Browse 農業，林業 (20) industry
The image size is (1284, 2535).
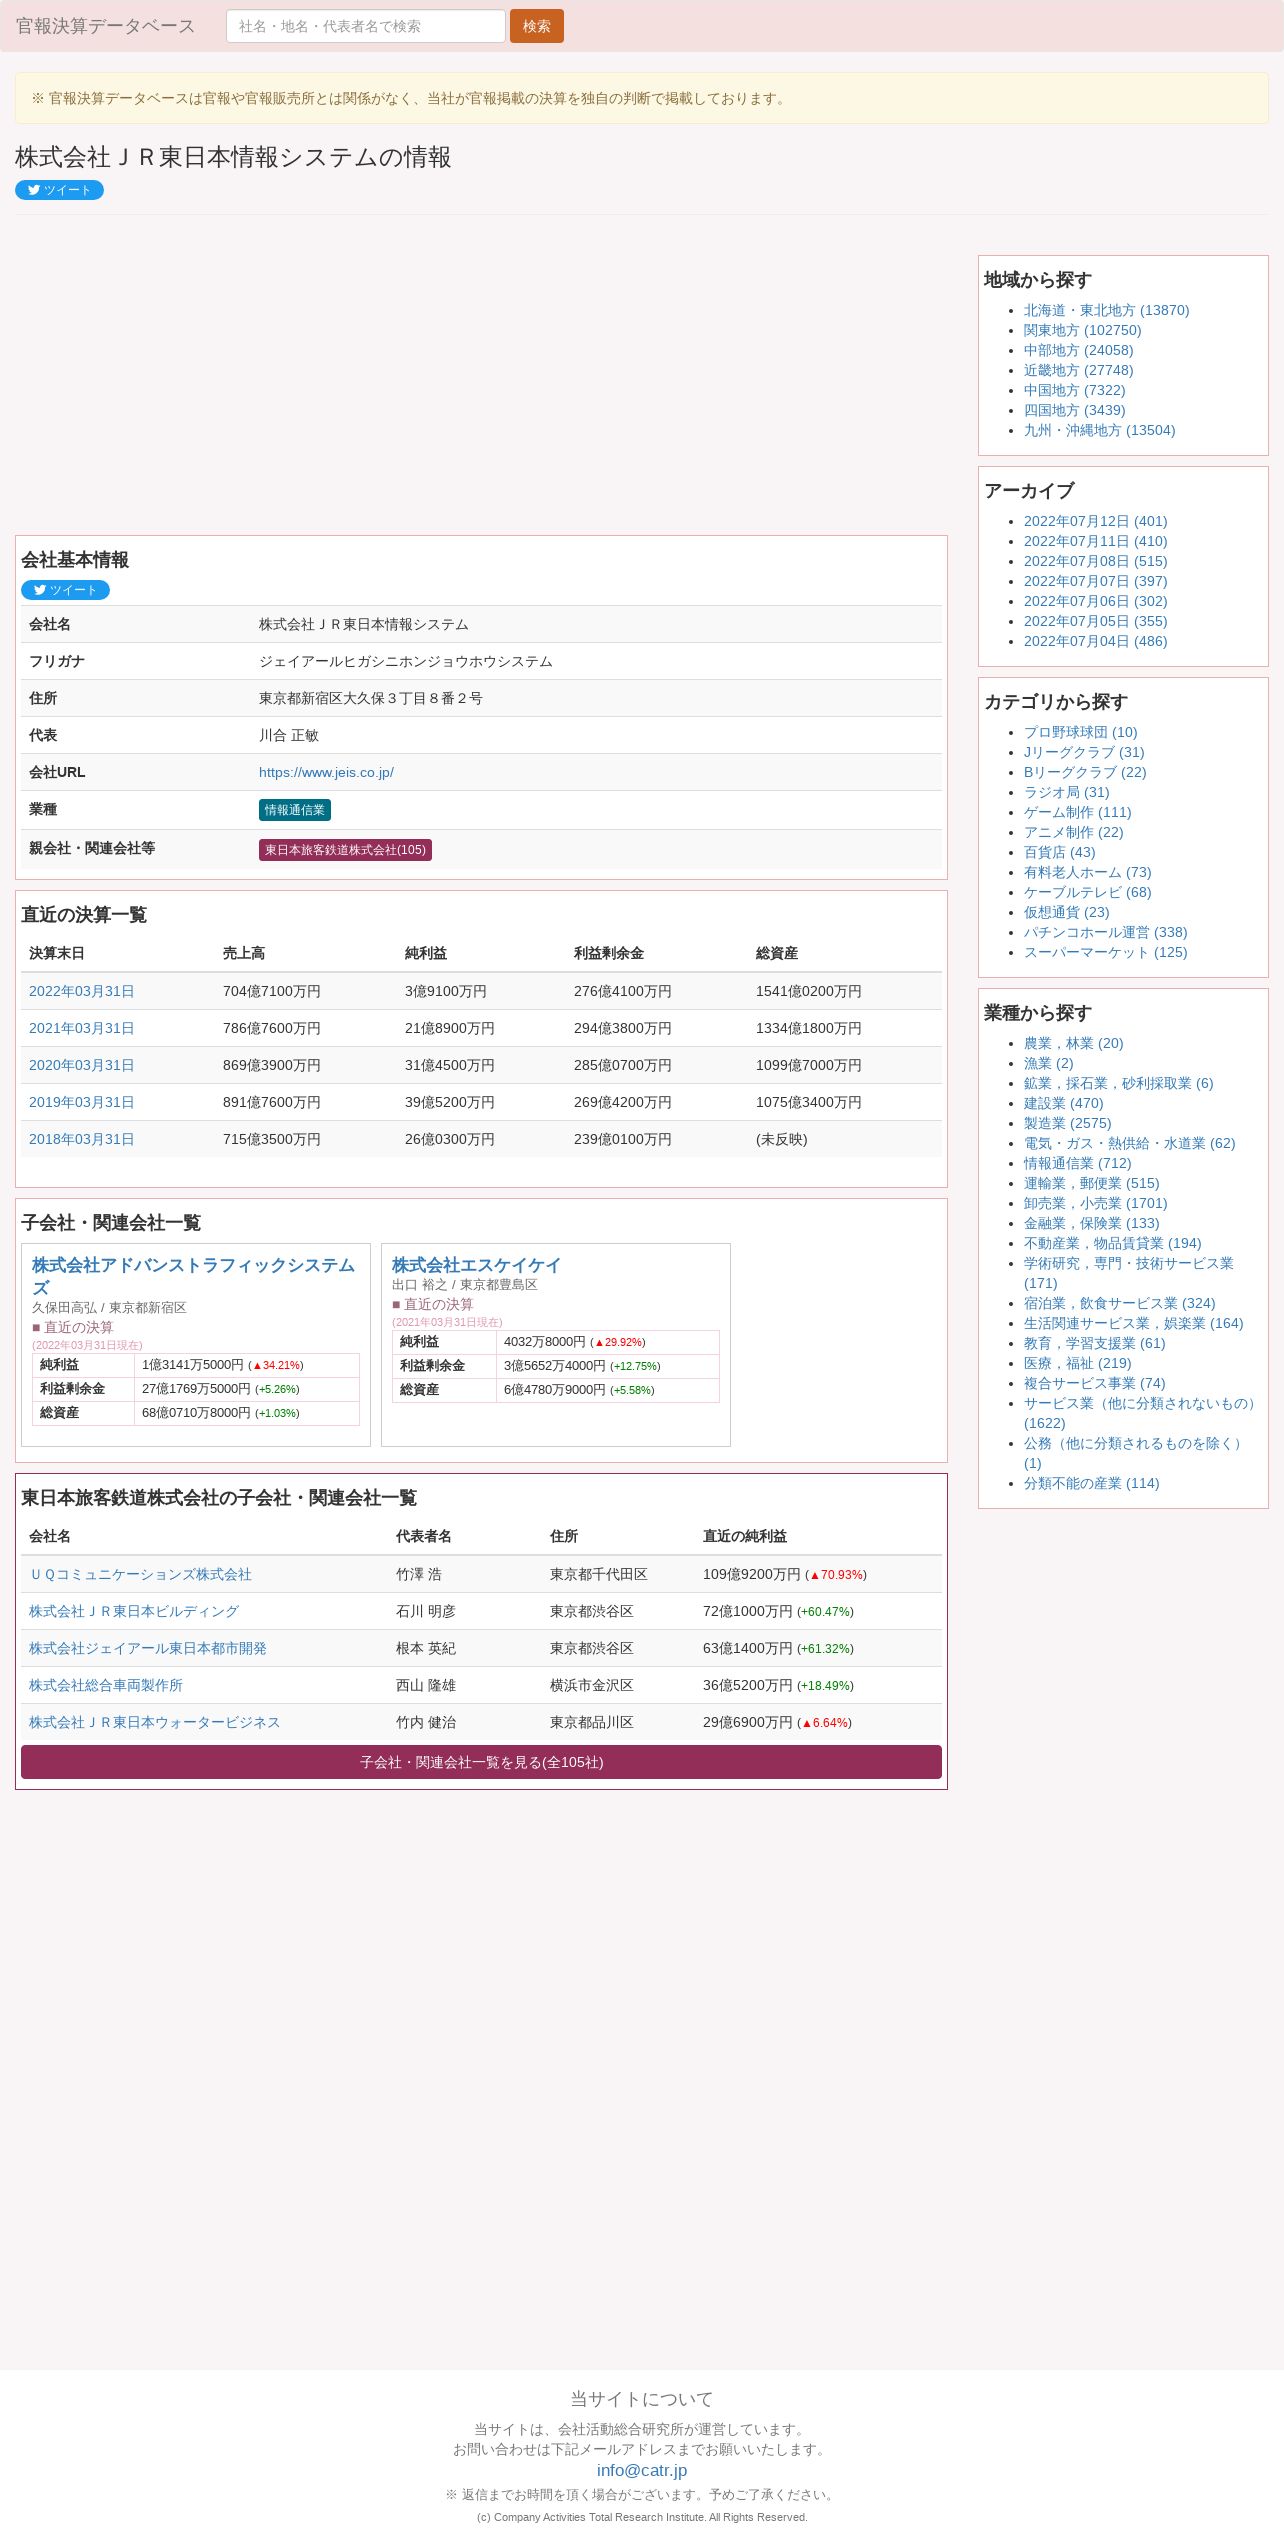pos(1073,1043)
